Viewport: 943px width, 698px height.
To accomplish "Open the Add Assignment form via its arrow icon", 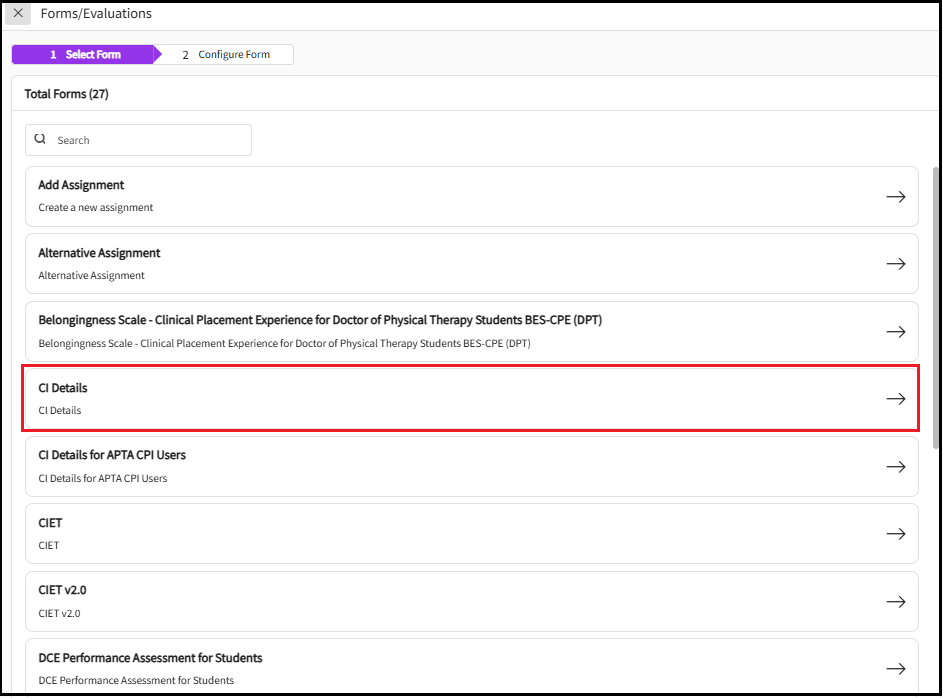I will tap(896, 196).
